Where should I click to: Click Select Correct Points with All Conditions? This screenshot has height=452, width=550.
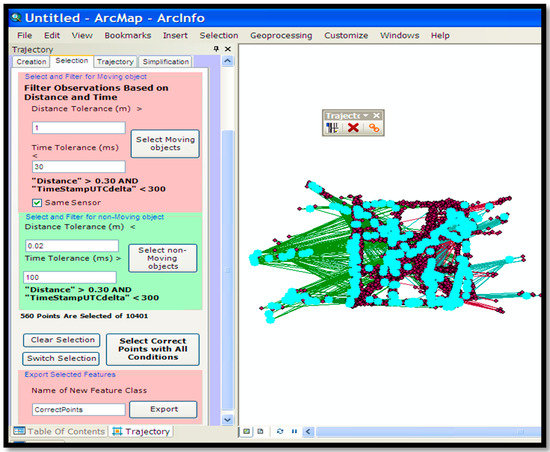[x=153, y=349]
